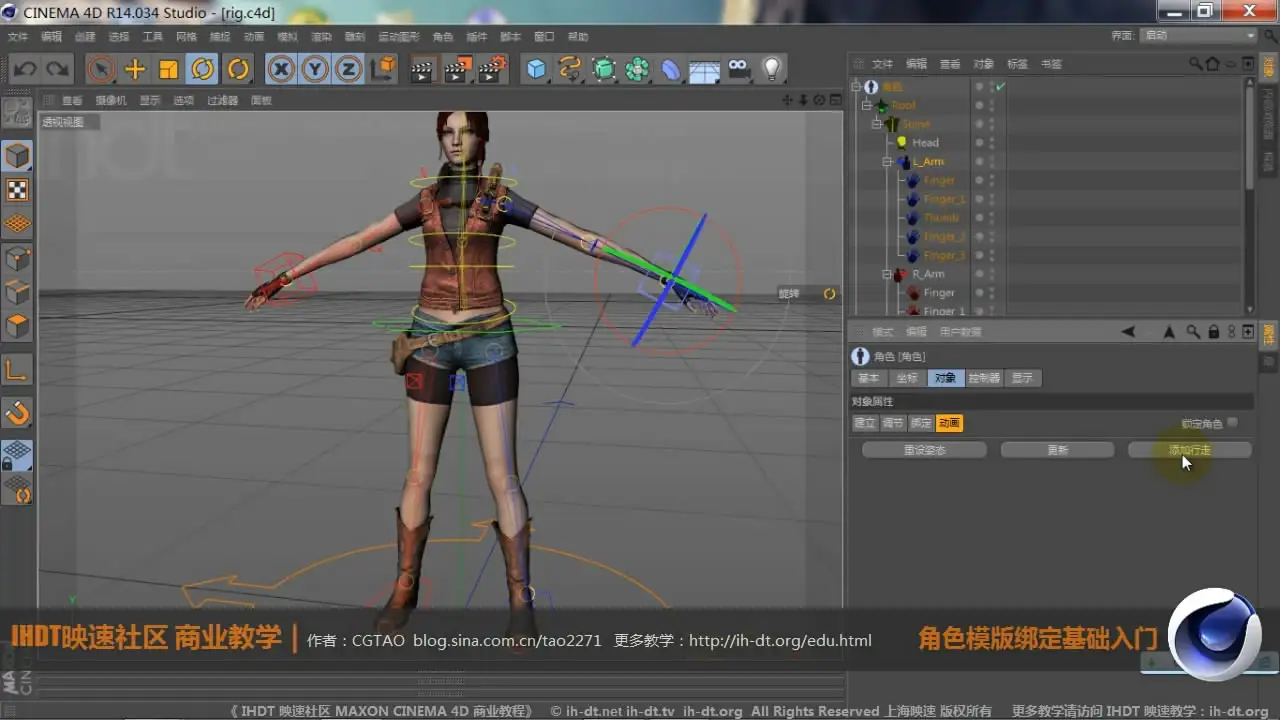Click the Render View clapboard icon
The height and width of the screenshot is (720, 1280).
(422, 69)
